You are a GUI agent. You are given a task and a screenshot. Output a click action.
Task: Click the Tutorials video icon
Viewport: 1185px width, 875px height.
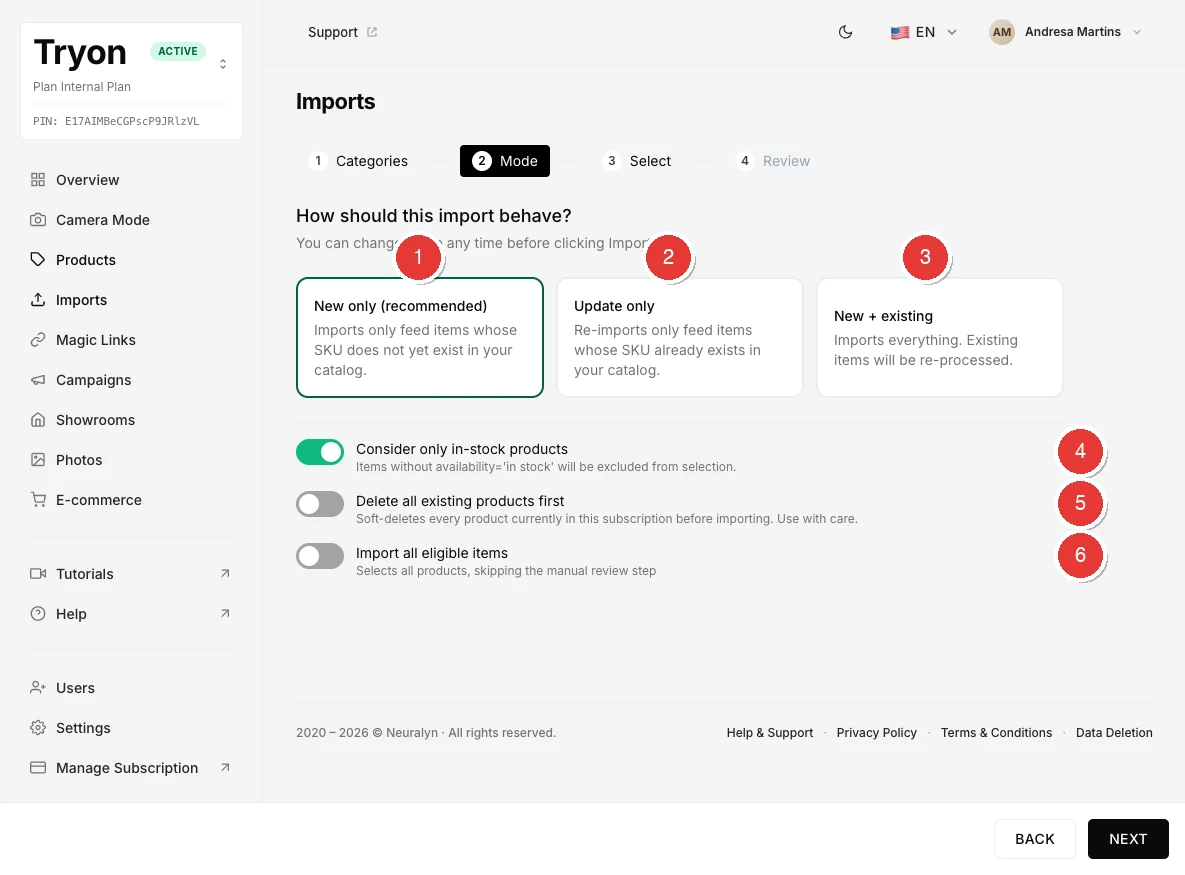[38, 574]
